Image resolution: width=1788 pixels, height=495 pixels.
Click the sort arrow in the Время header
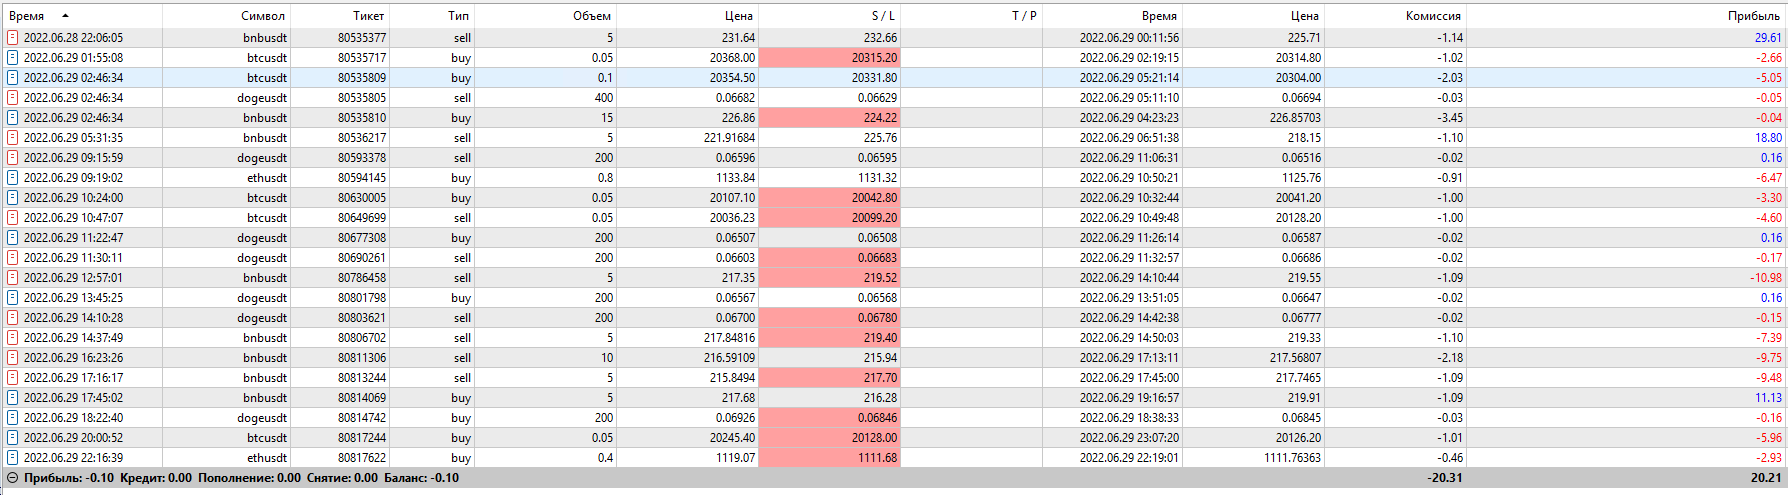[65, 16]
